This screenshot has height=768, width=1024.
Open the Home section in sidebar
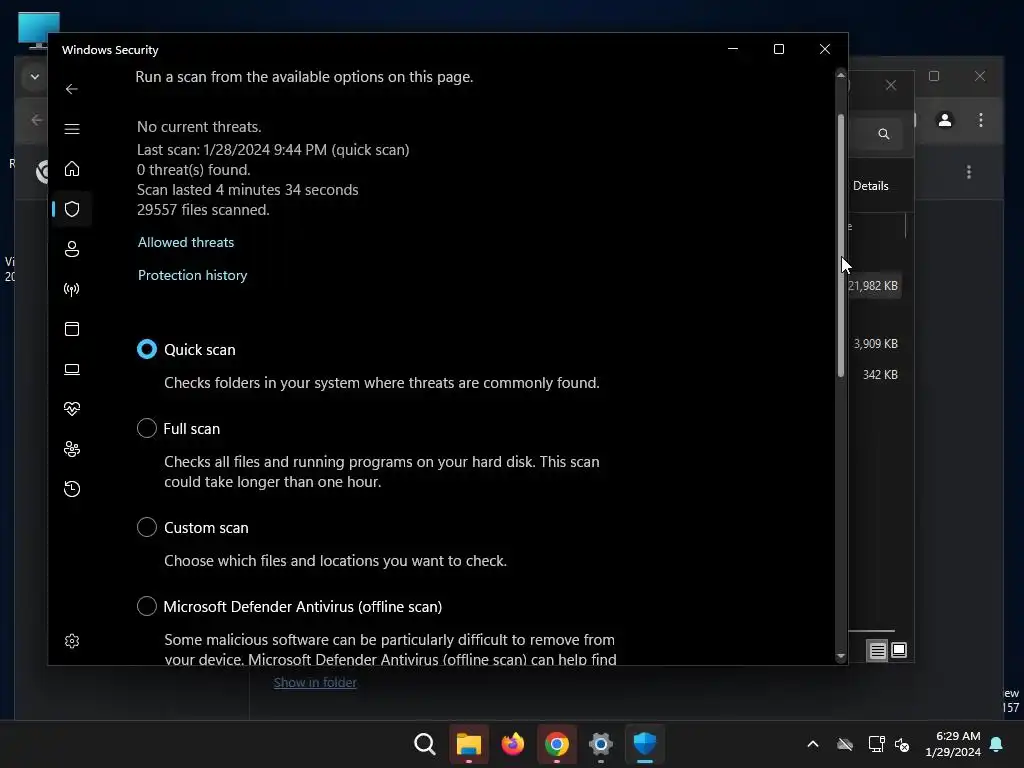(72, 169)
